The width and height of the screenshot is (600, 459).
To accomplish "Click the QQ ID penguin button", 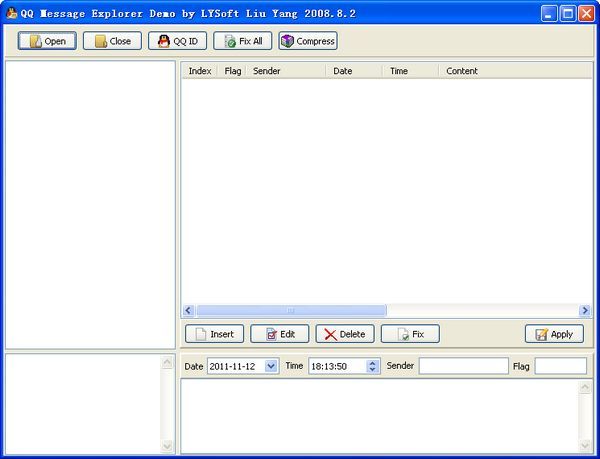I will (178, 41).
